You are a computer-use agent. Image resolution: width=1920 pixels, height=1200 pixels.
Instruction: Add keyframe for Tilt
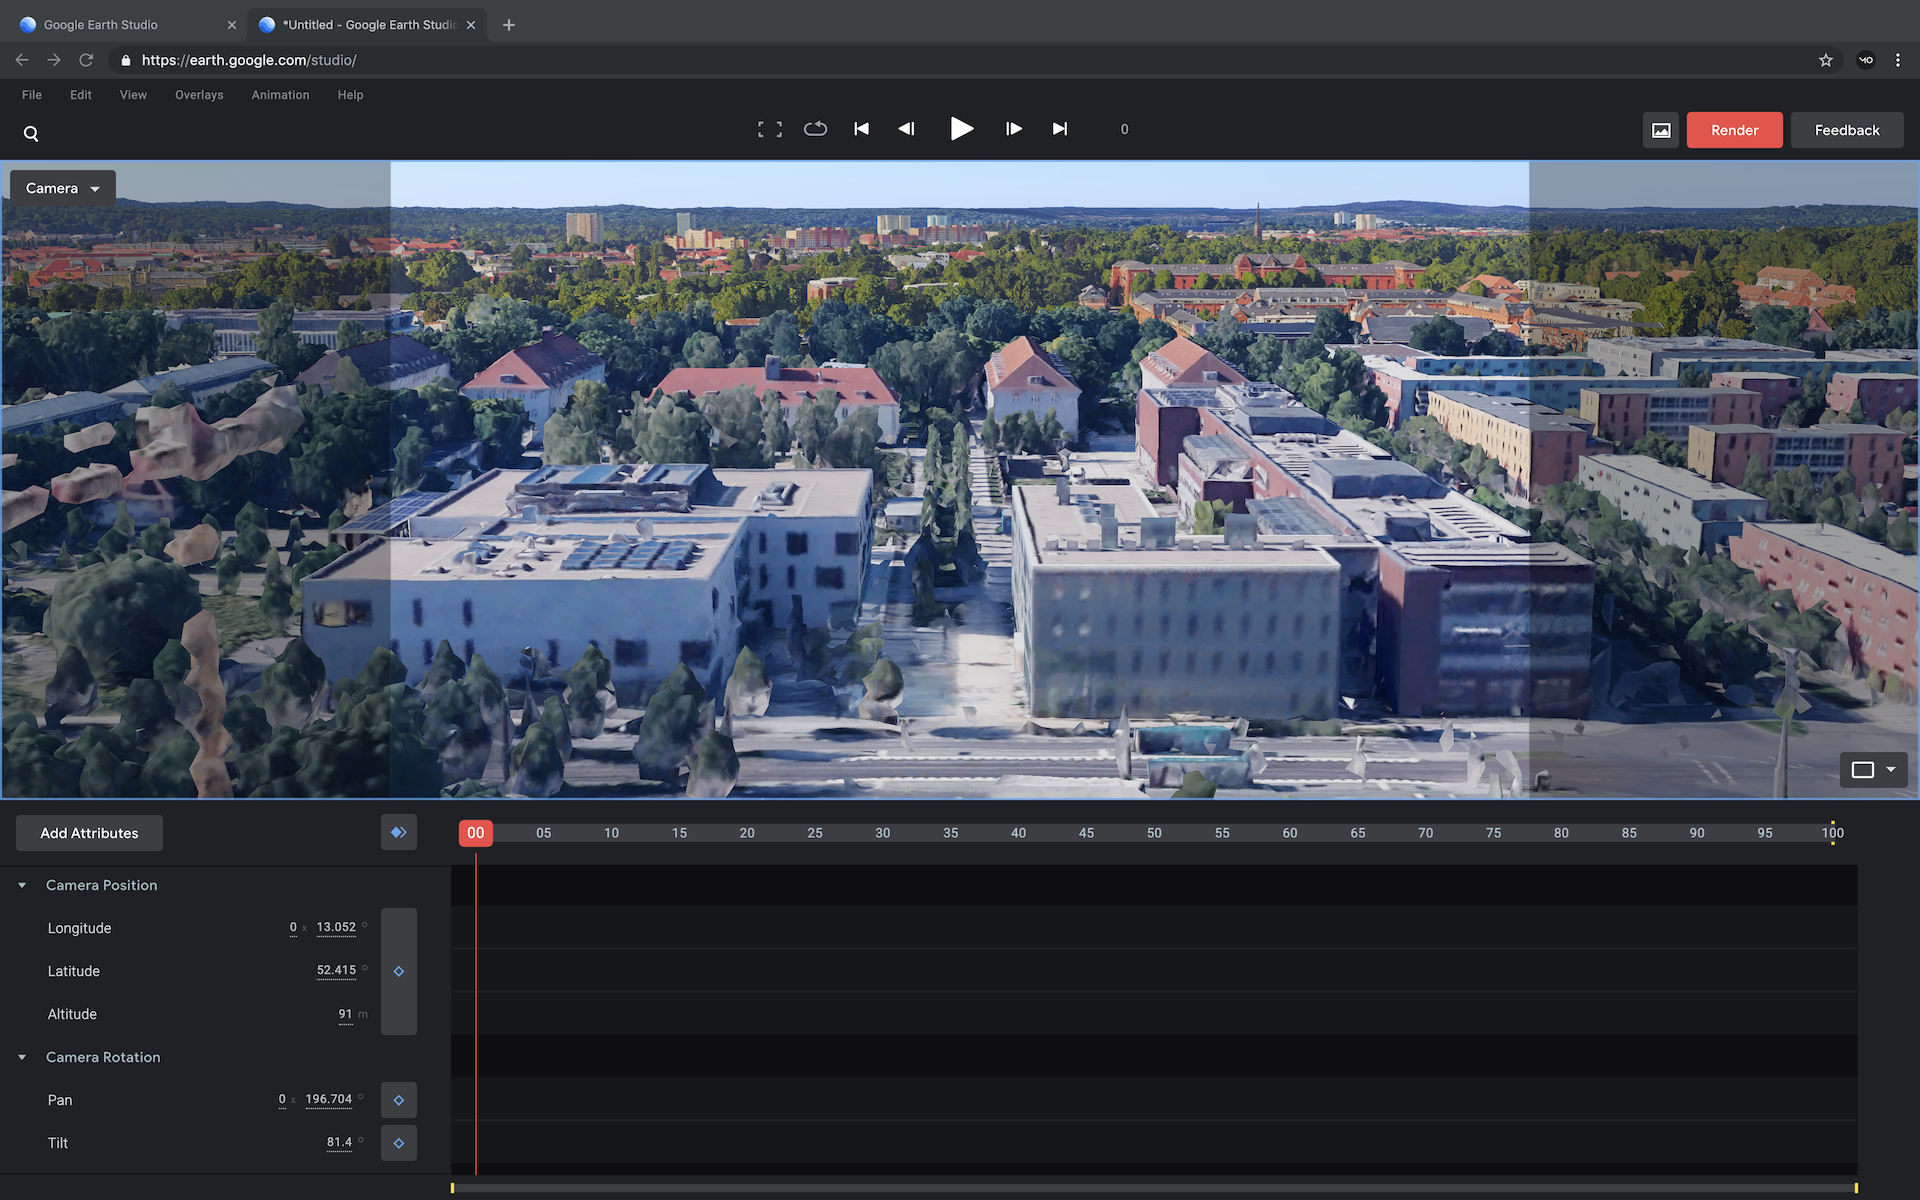(398, 1143)
